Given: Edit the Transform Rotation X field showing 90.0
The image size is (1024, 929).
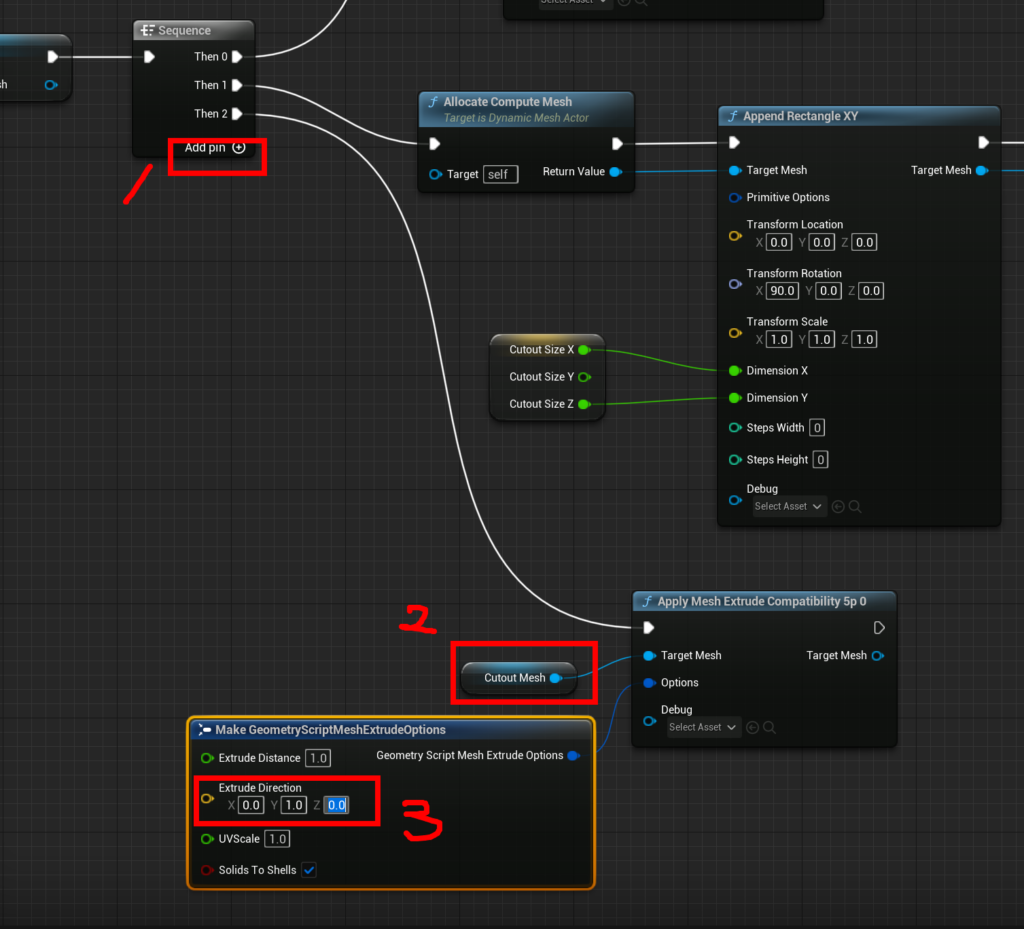Looking at the screenshot, I should pyautogui.click(x=782, y=291).
